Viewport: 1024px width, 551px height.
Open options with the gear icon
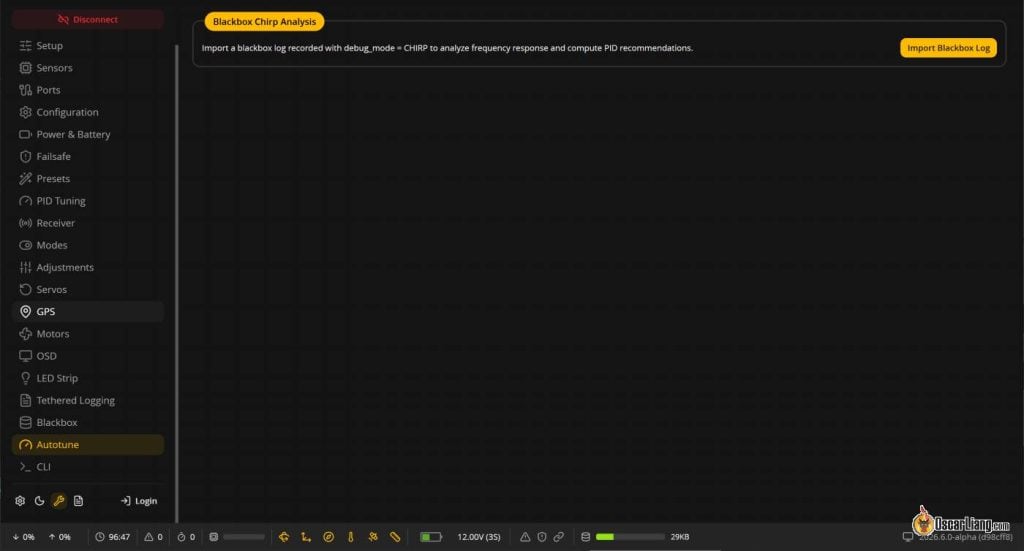20,501
